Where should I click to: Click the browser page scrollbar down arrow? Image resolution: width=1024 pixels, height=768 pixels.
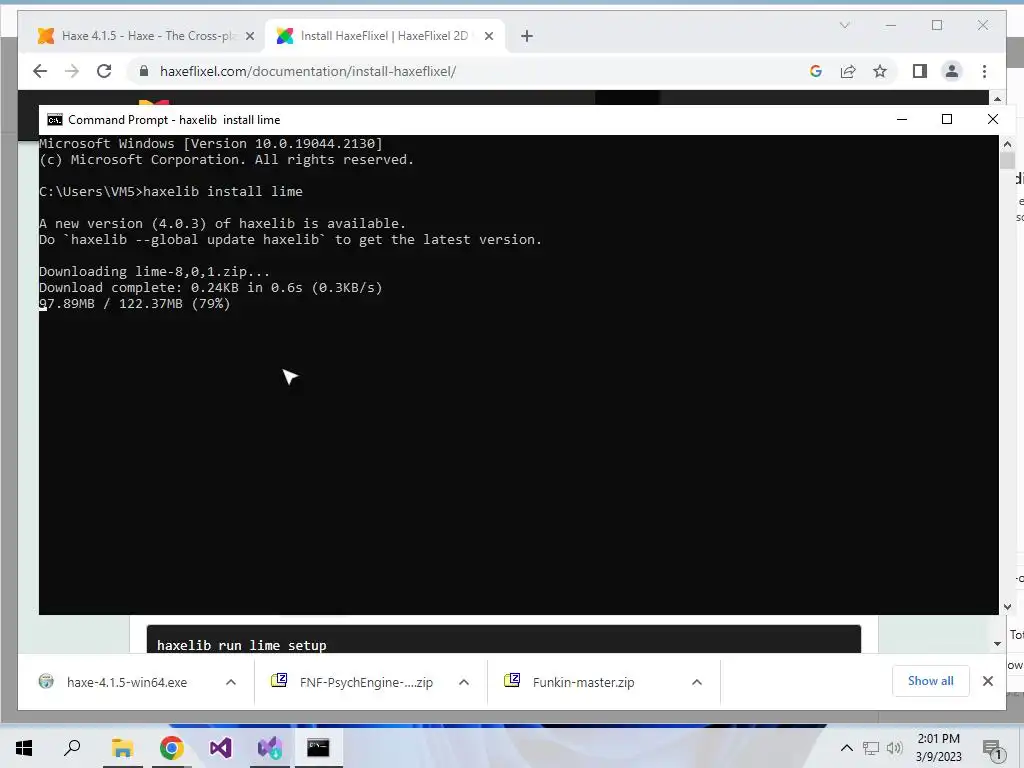[x=997, y=644]
